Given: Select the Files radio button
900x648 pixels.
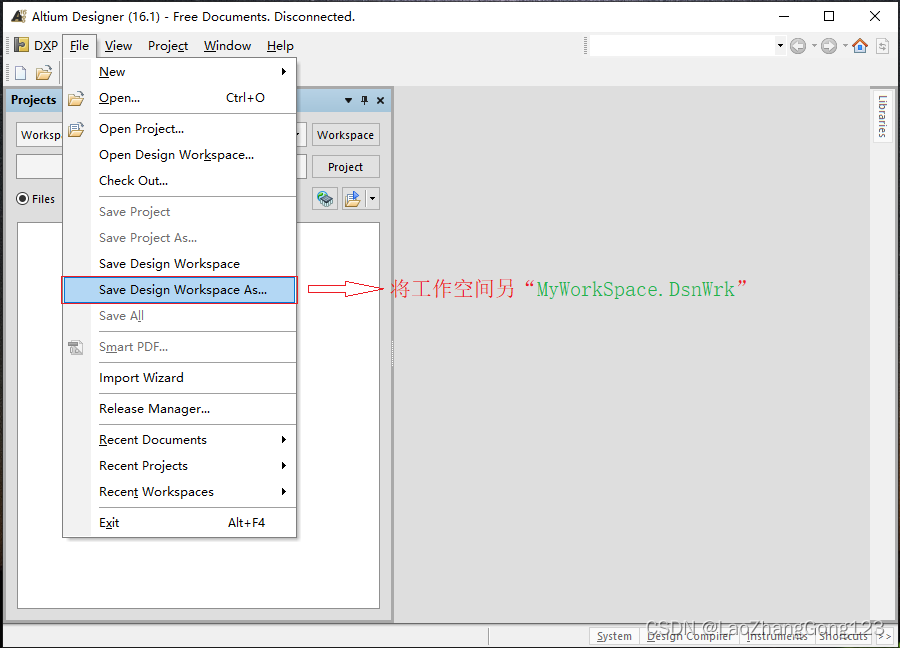Looking at the screenshot, I should [22, 199].
